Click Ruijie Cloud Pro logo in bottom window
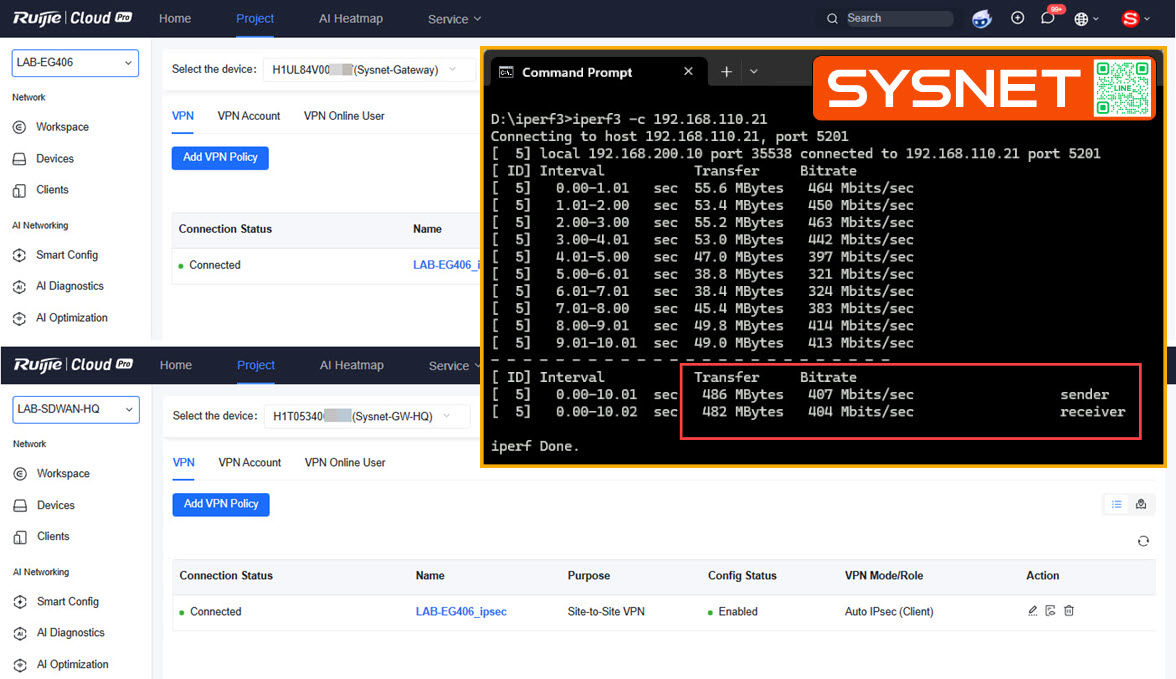 [73, 365]
